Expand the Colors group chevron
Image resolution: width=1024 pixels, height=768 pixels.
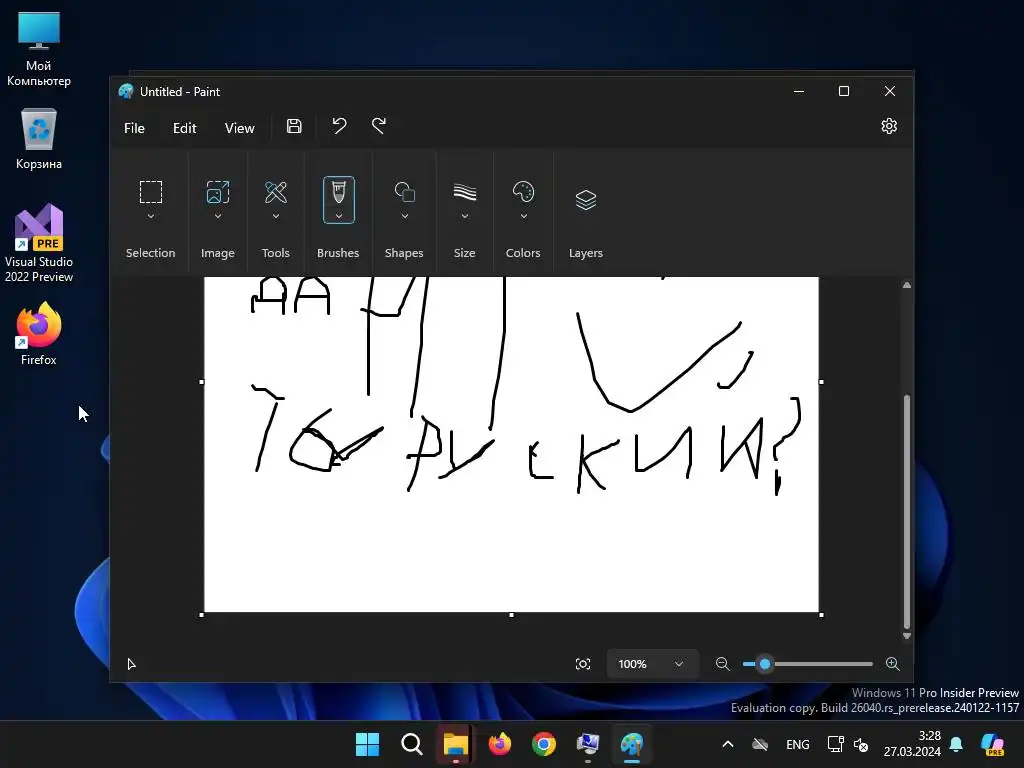(523, 216)
